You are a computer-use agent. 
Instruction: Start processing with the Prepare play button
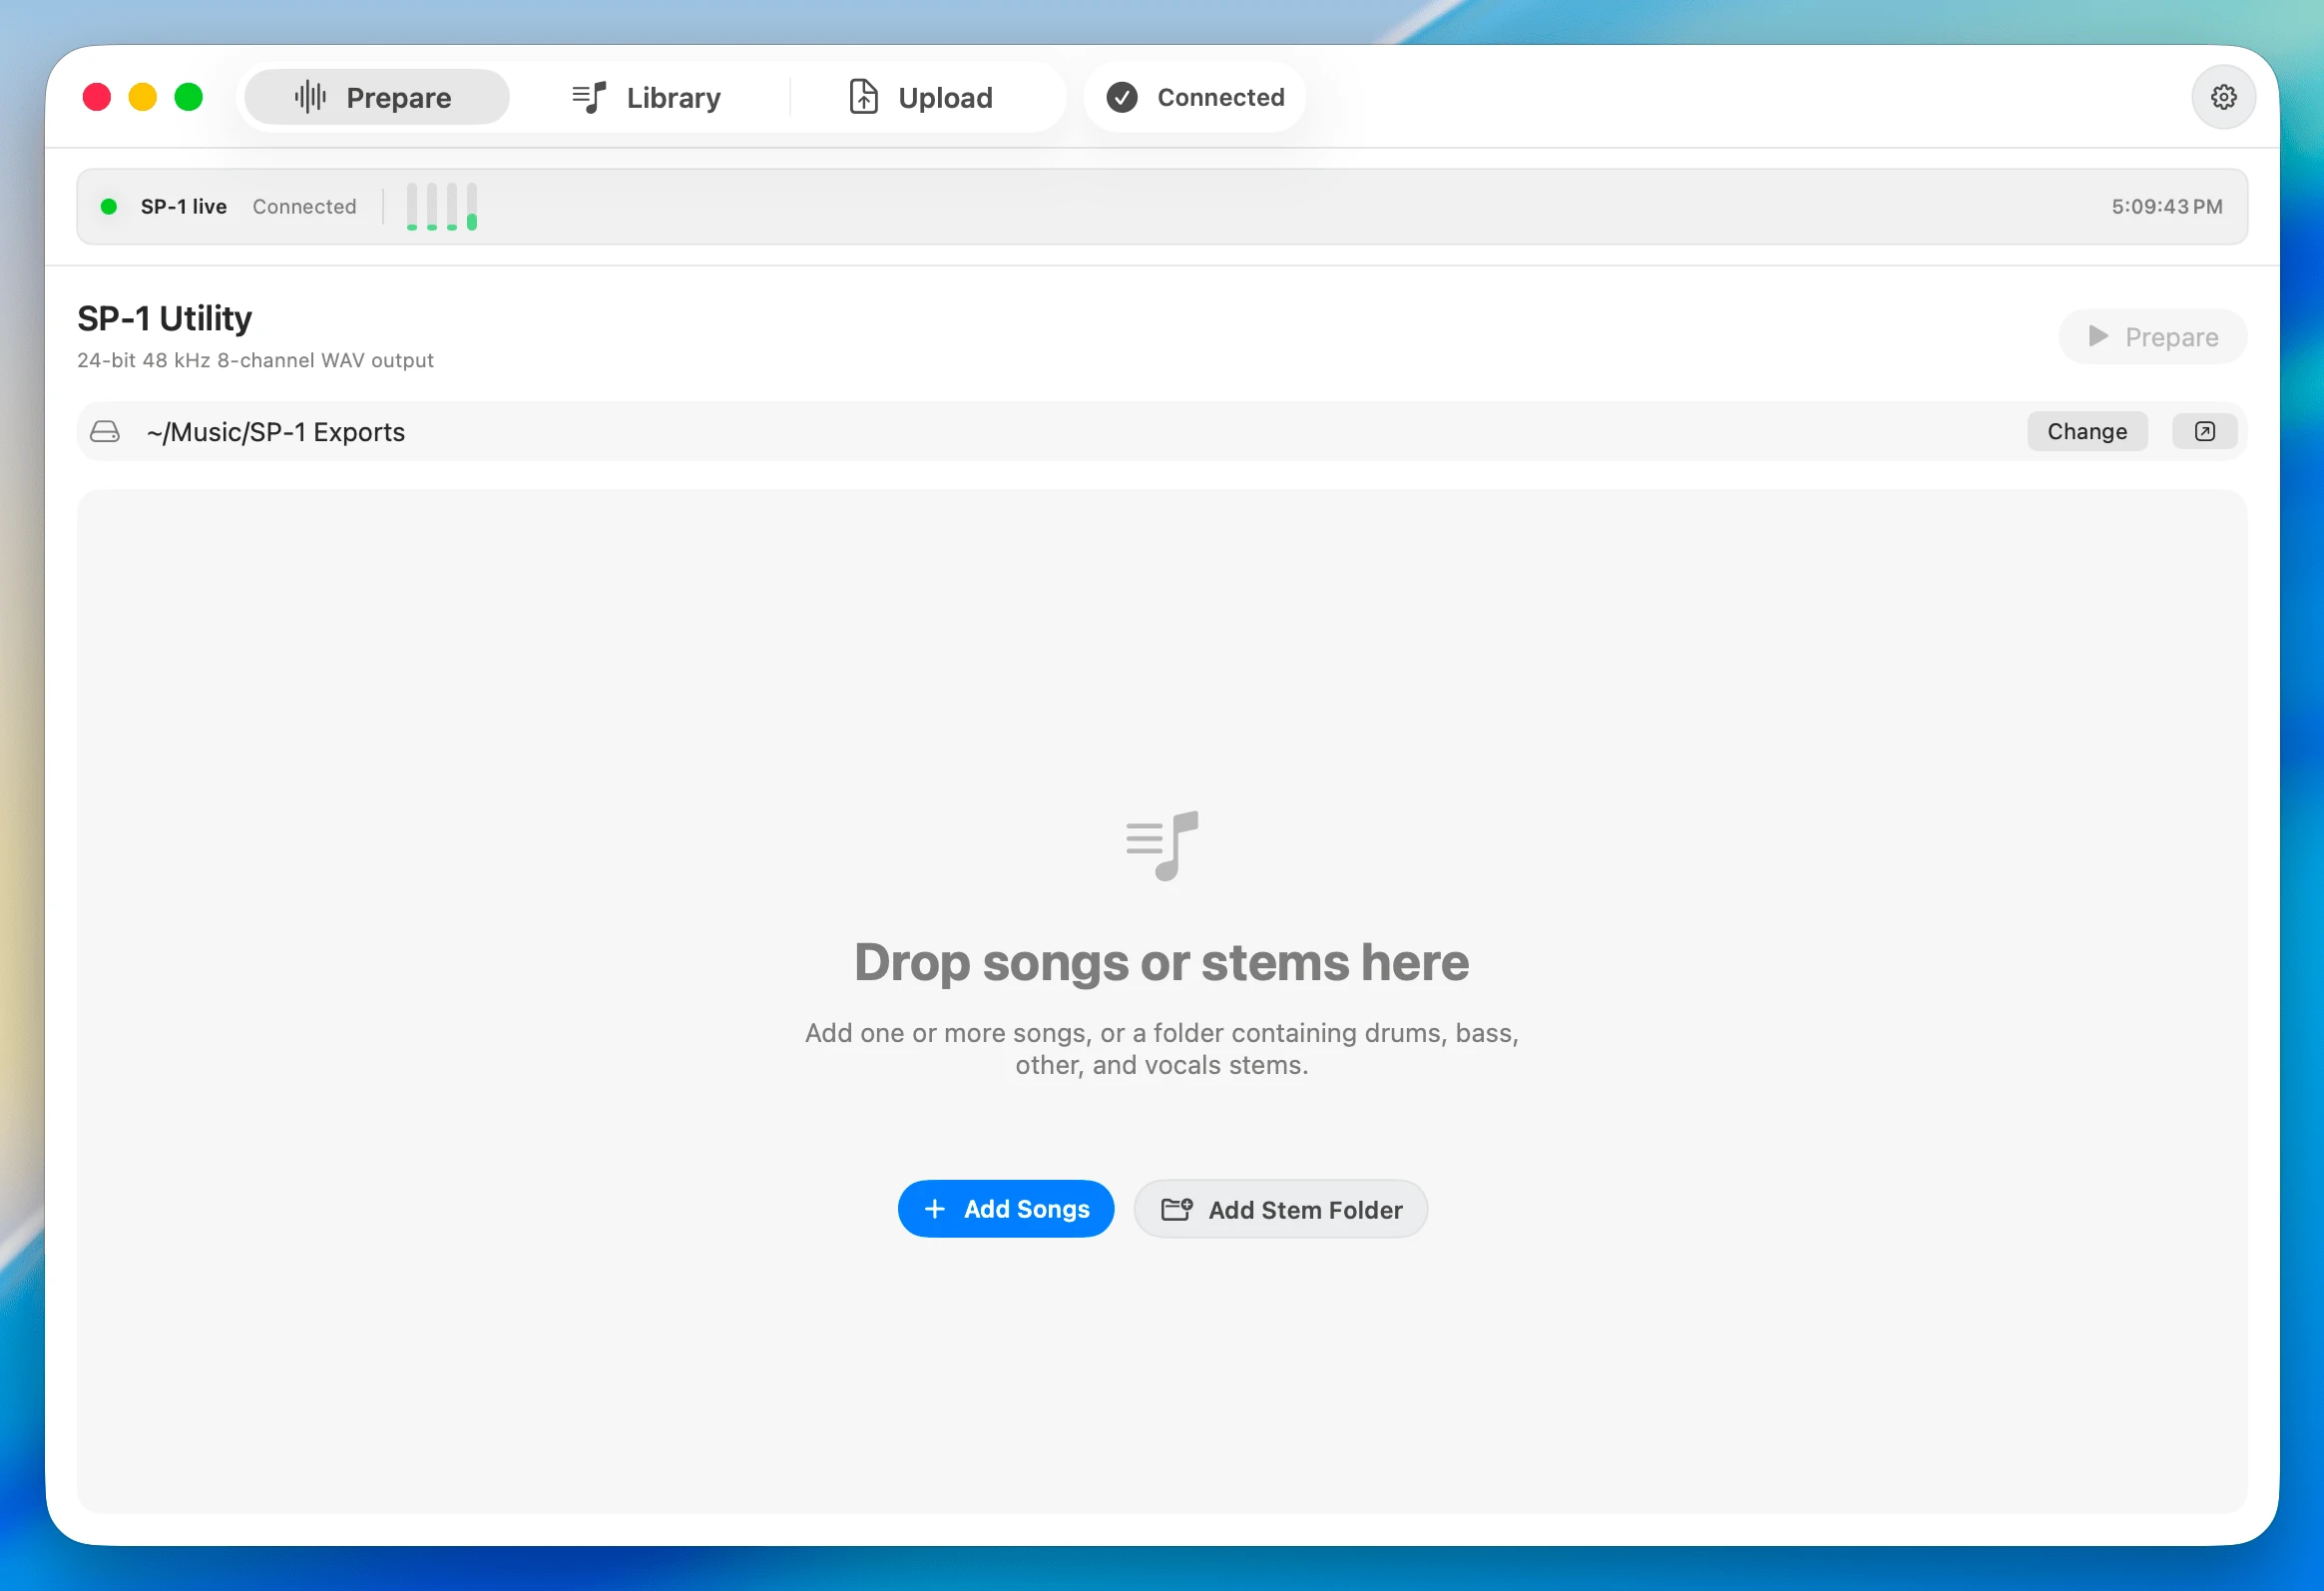[2152, 337]
